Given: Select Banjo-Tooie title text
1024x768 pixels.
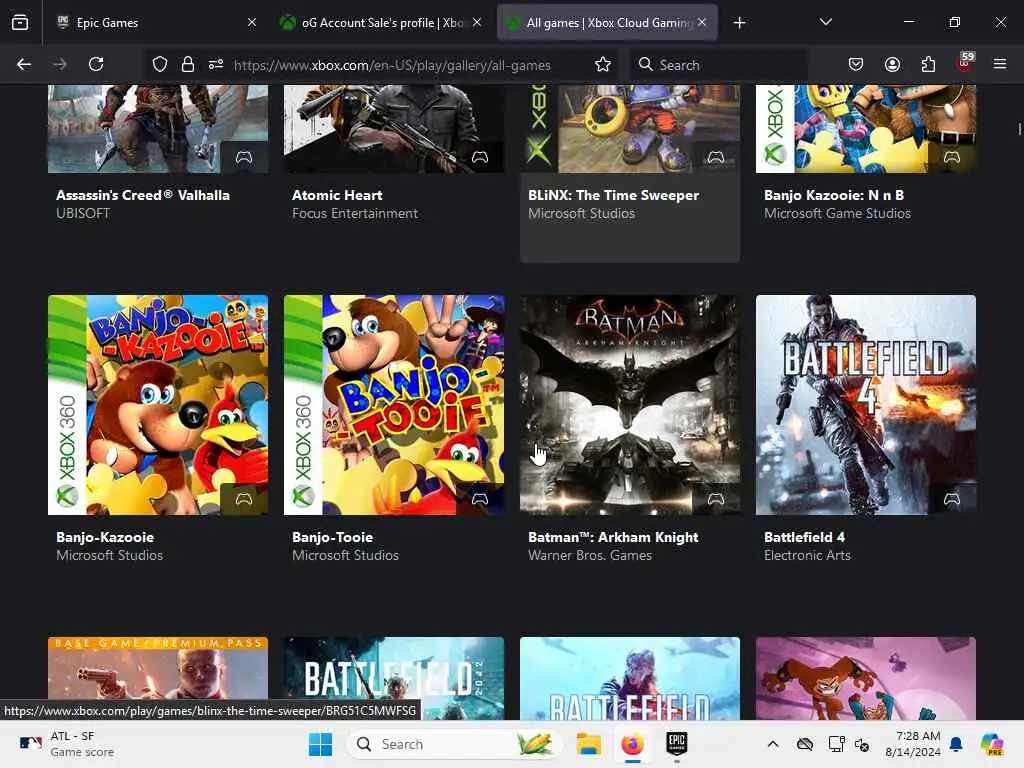Looking at the screenshot, I should coord(332,537).
